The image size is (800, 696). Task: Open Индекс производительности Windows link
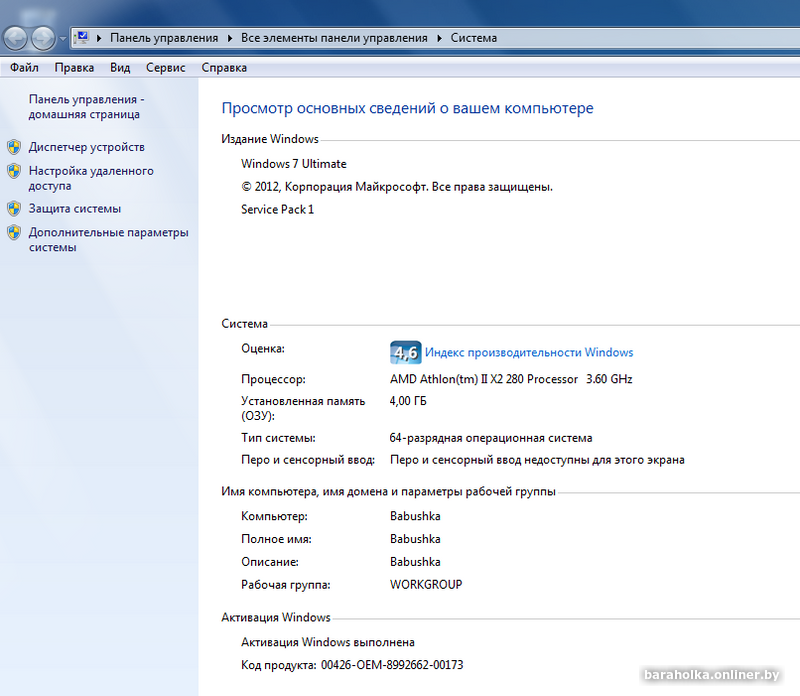click(x=529, y=353)
